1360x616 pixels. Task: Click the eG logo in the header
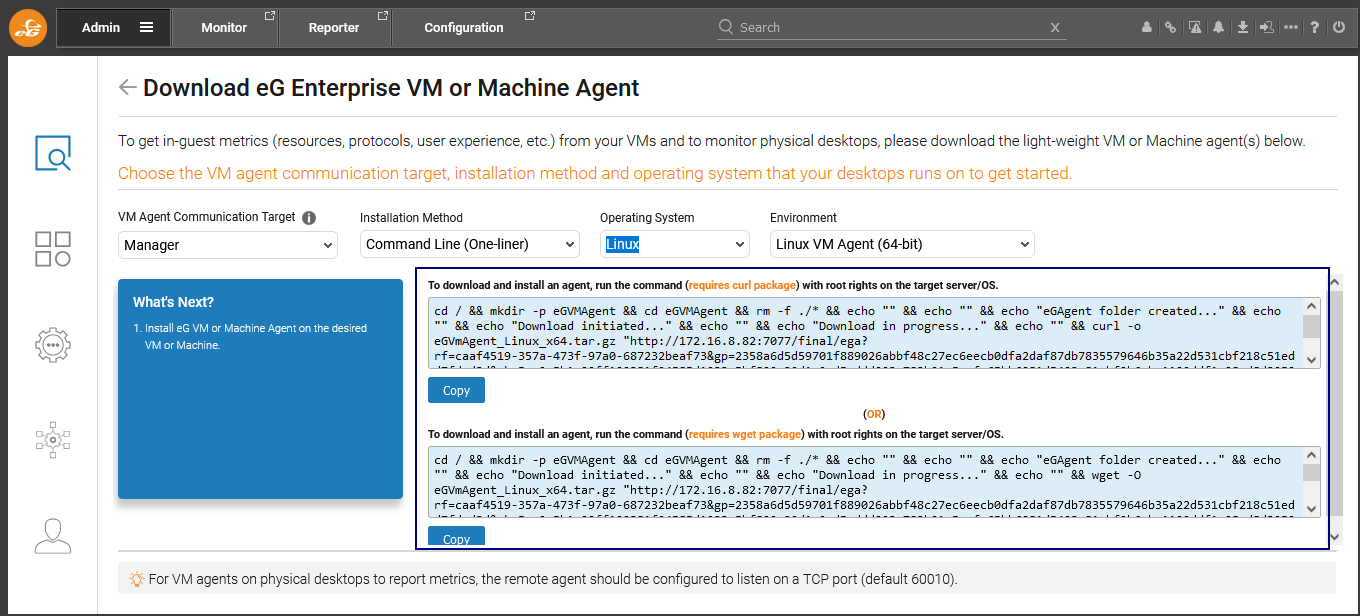tap(28, 27)
